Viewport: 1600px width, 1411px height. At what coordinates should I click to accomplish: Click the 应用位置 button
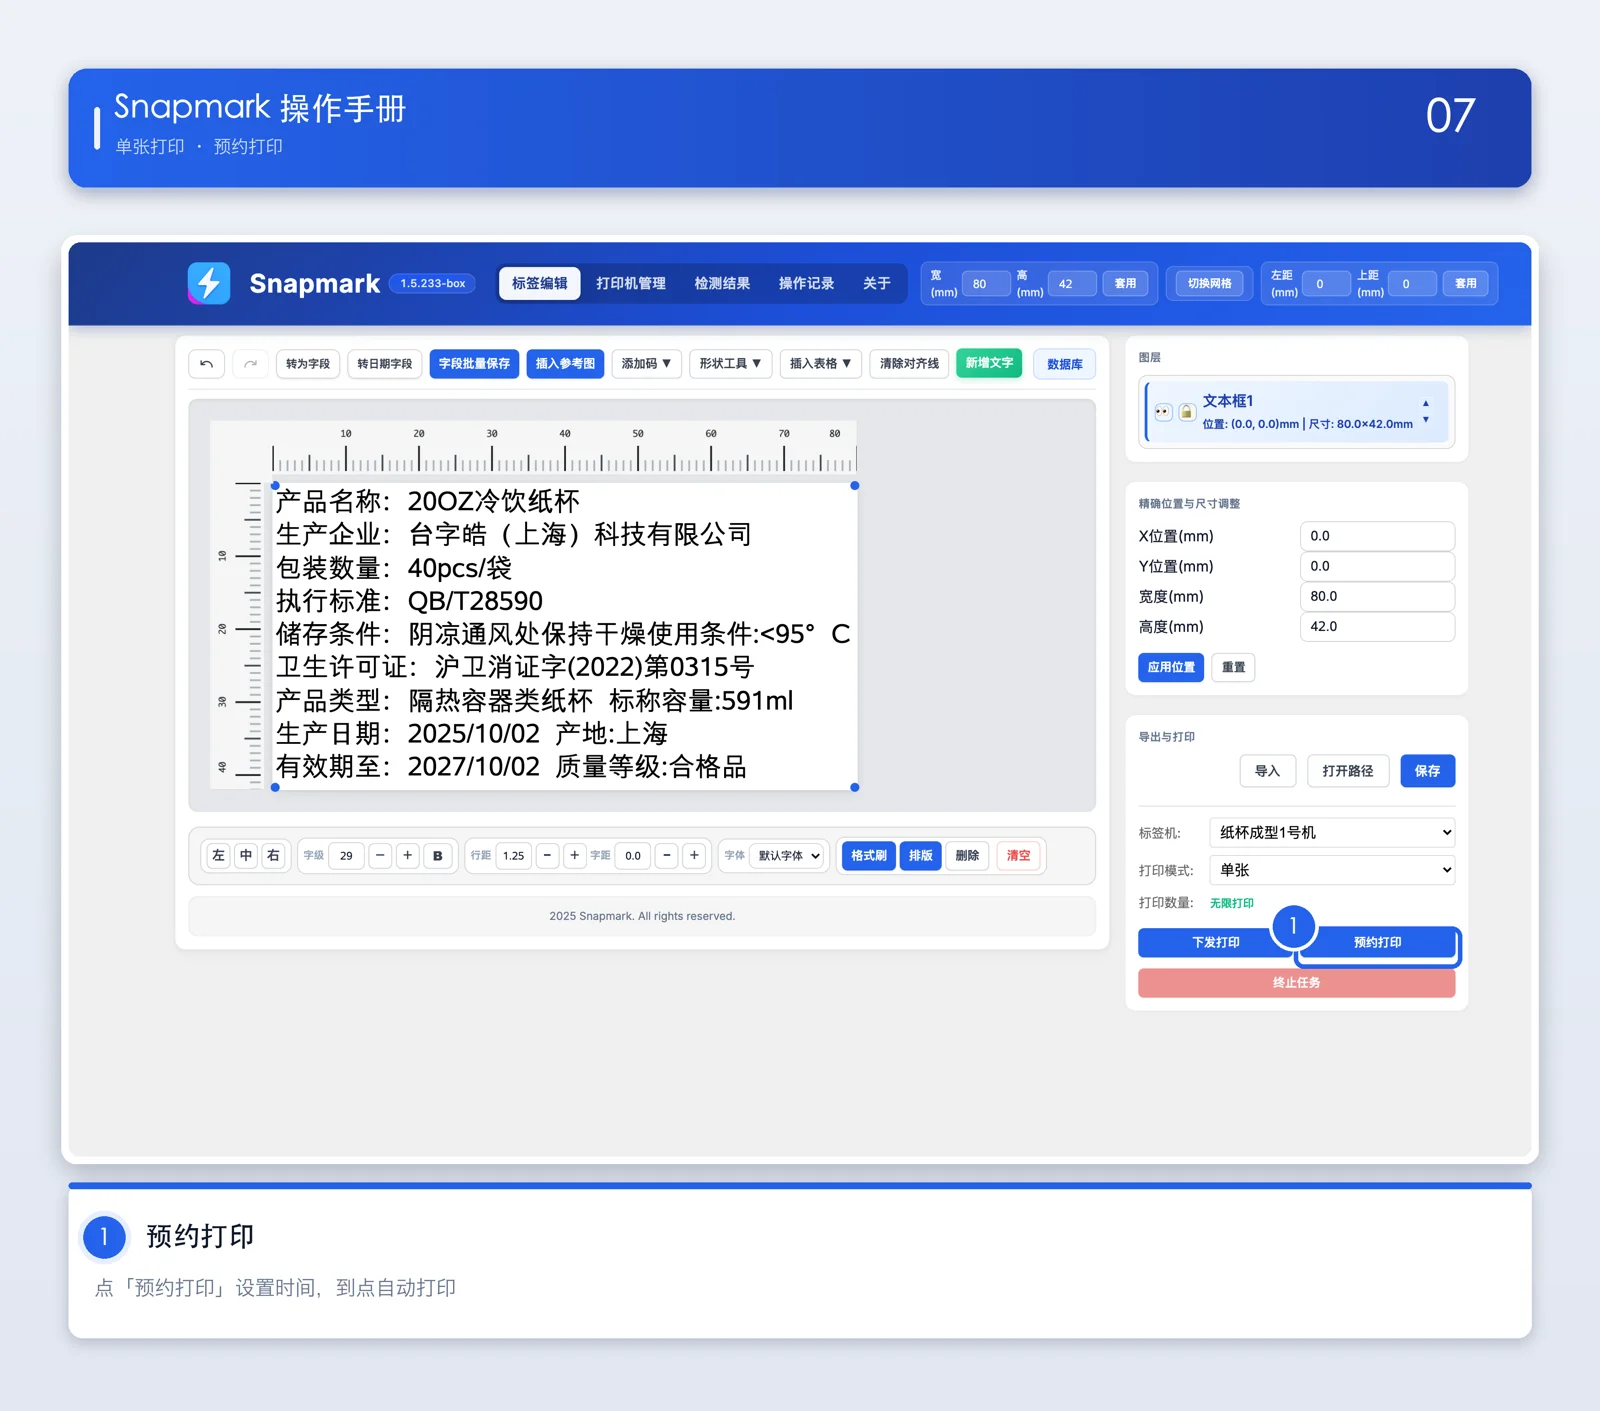point(1171,667)
